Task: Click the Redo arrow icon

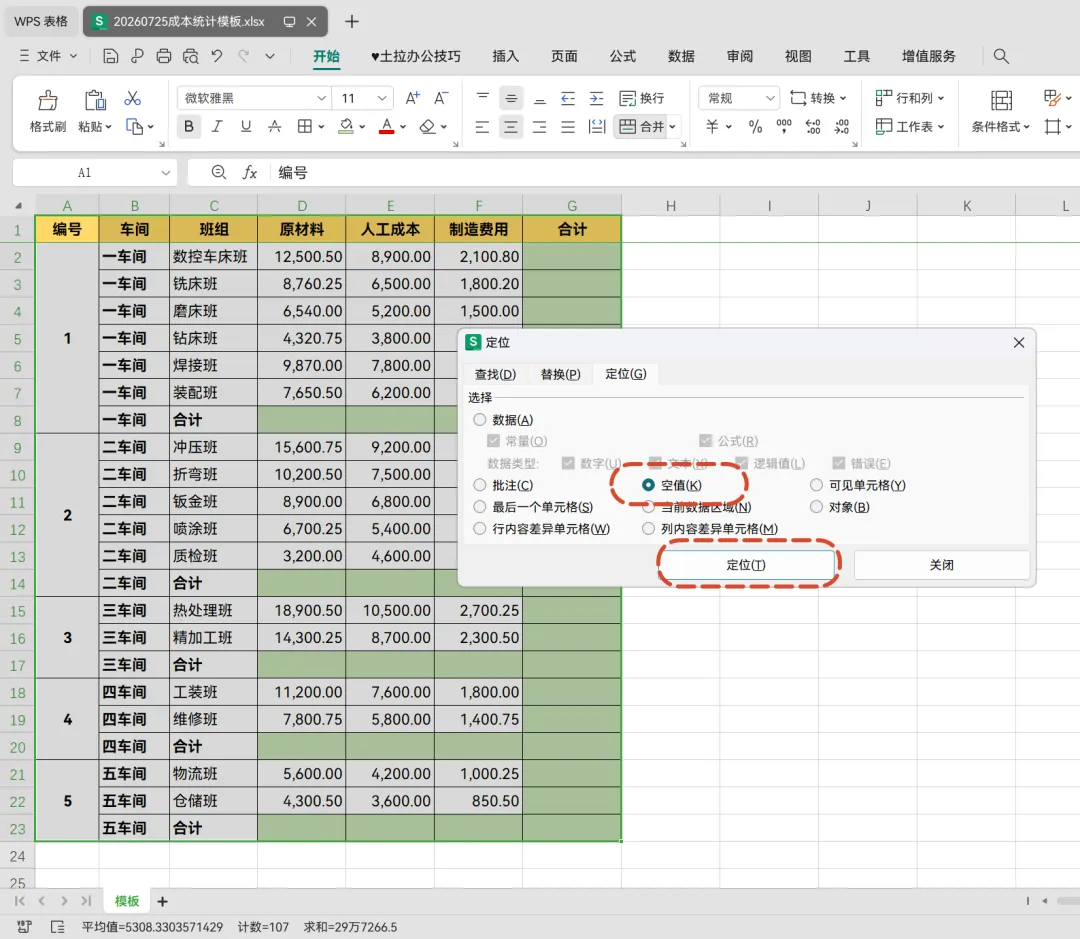Action: pos(243,56)
